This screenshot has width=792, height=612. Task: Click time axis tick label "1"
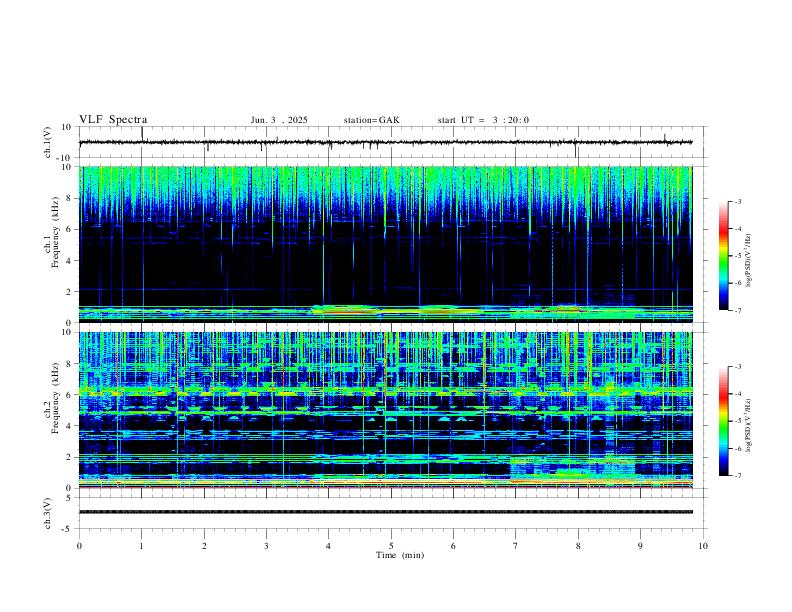pos(141,546)
